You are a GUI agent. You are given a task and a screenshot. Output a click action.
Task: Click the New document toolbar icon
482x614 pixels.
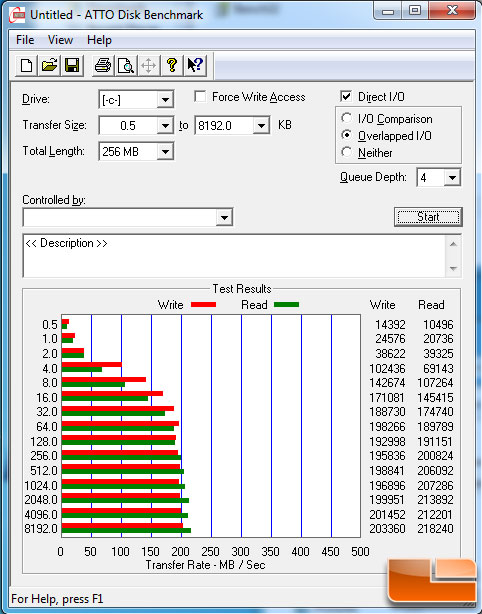(26, 65)
